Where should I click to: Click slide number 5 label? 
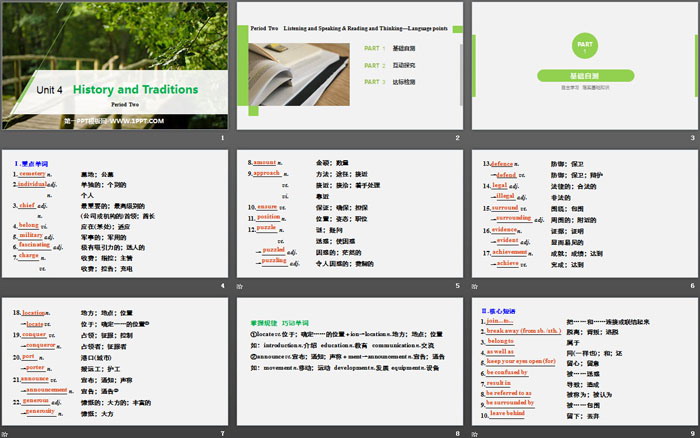point(458,286)
